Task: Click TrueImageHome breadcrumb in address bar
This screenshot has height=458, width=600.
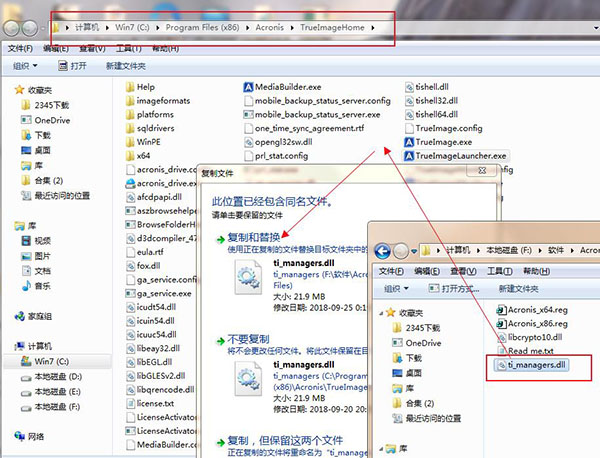Action: click(332, 28)
